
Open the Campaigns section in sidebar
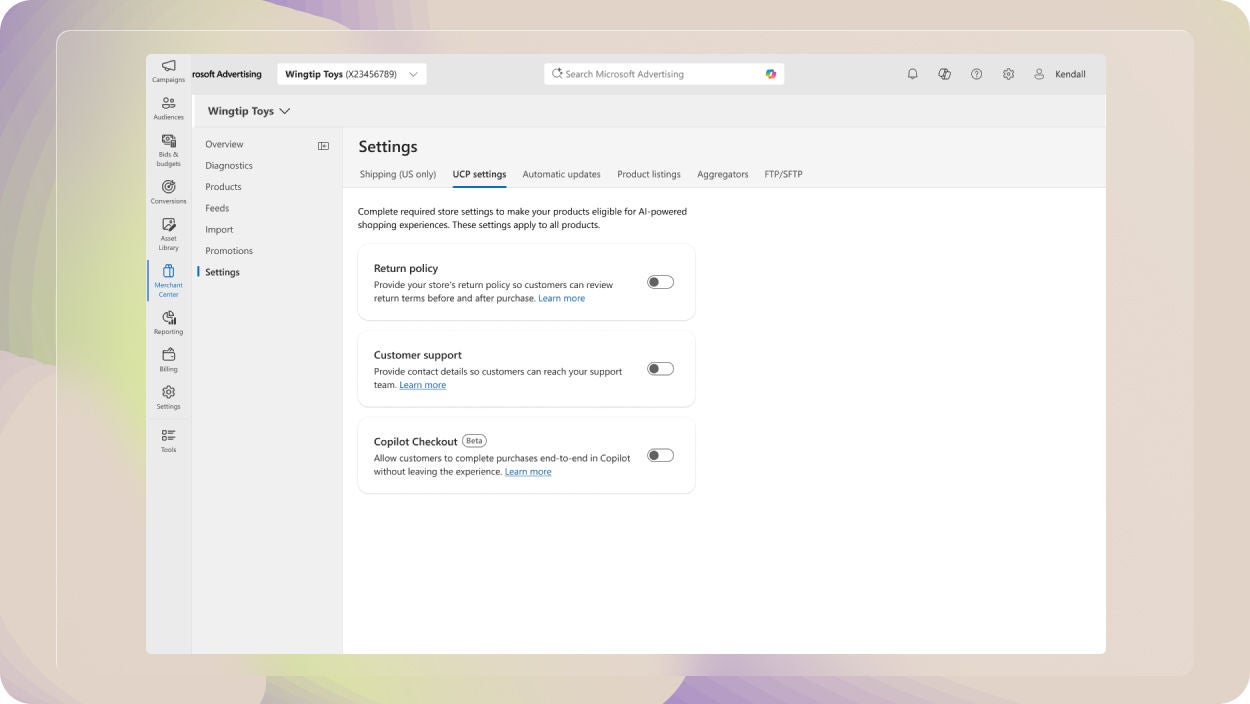pyautogui.click(x=168, y=68)
